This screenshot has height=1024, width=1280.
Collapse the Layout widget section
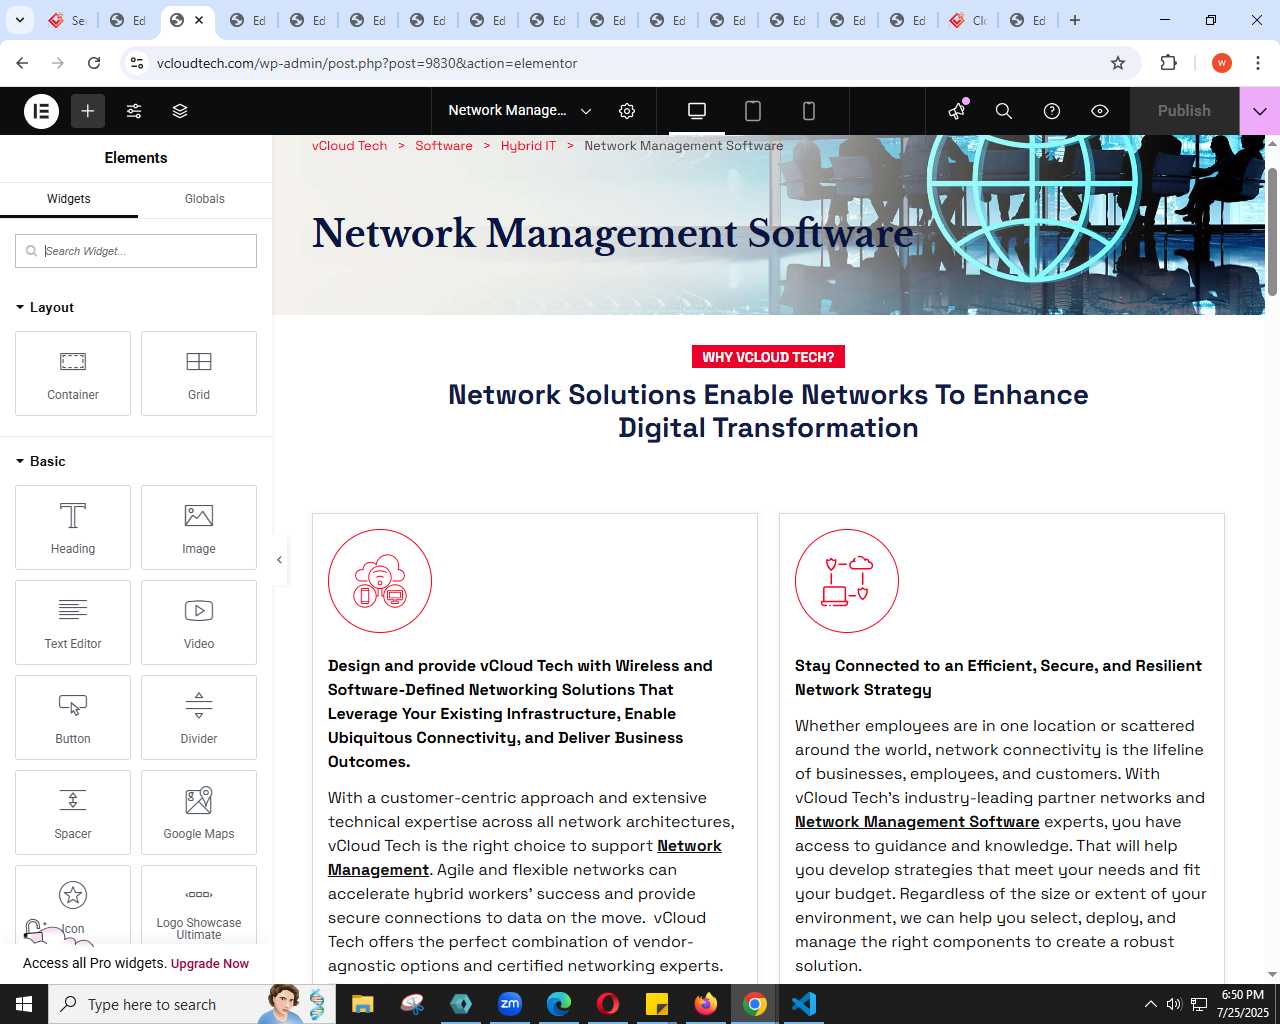point(45,307)
